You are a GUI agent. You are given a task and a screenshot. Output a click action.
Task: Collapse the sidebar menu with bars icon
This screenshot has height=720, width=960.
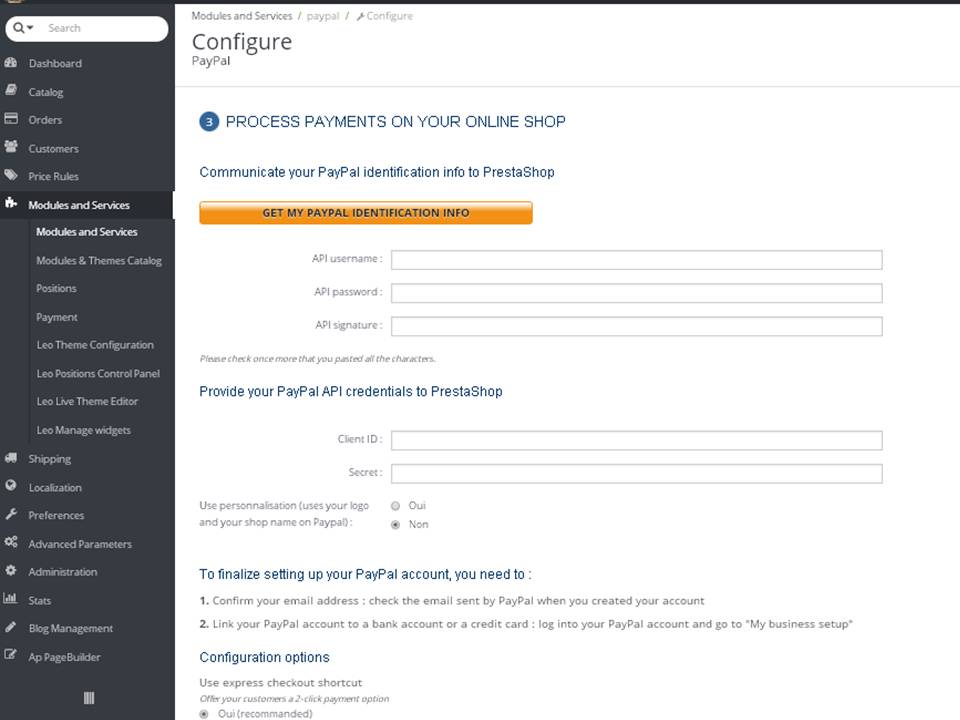pos(87,698)
